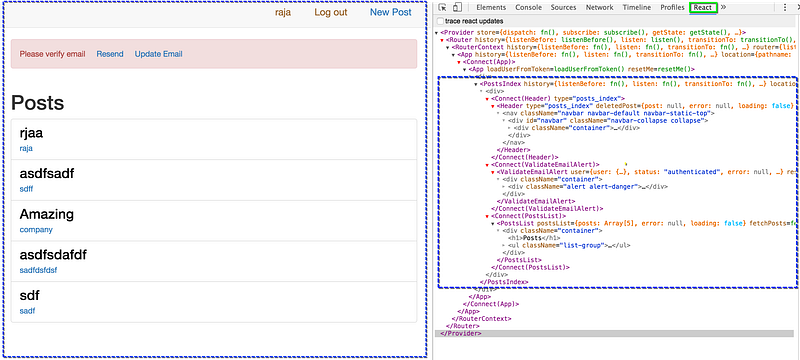Open the sdf post
The width and height of the screenshot is (800, 360).
coord(30,296)
